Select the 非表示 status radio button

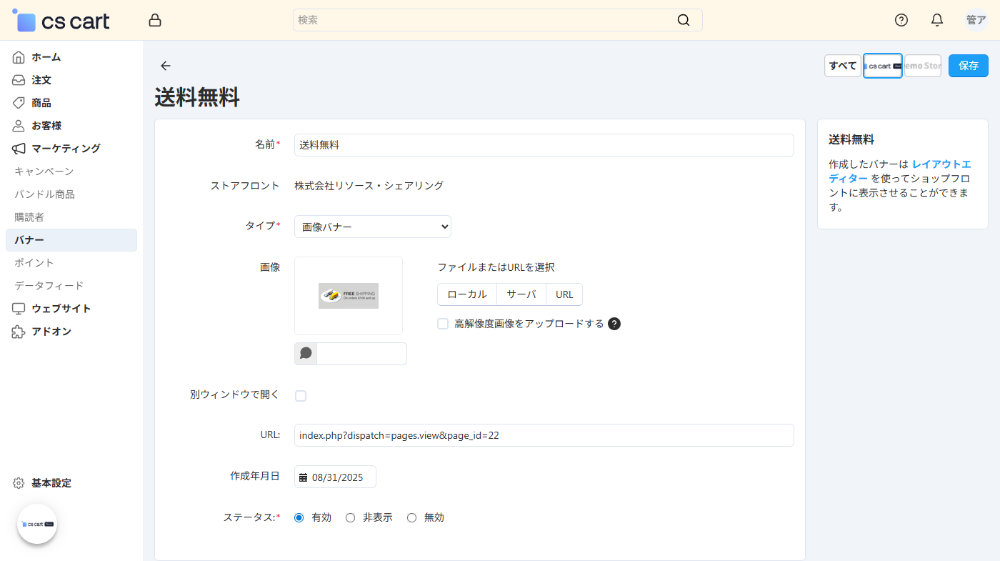[350, 518]
